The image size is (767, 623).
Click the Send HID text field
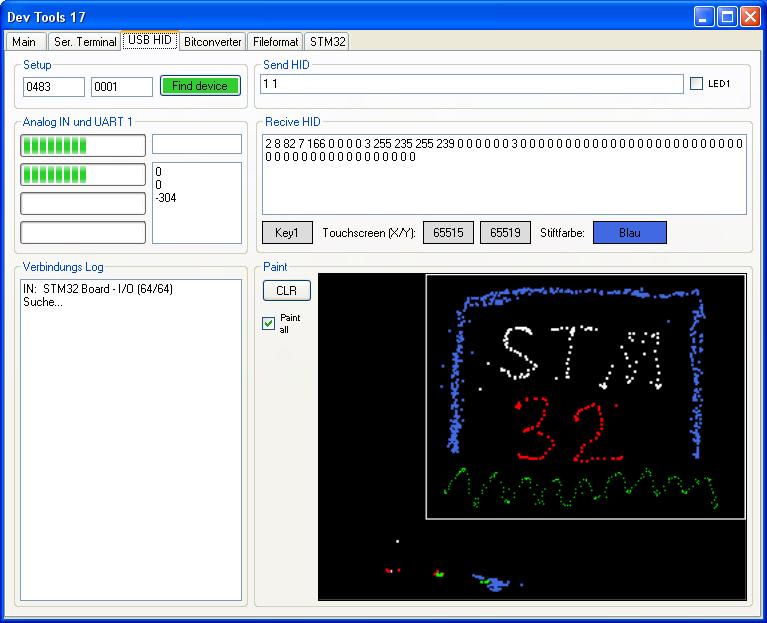point(471,84)
